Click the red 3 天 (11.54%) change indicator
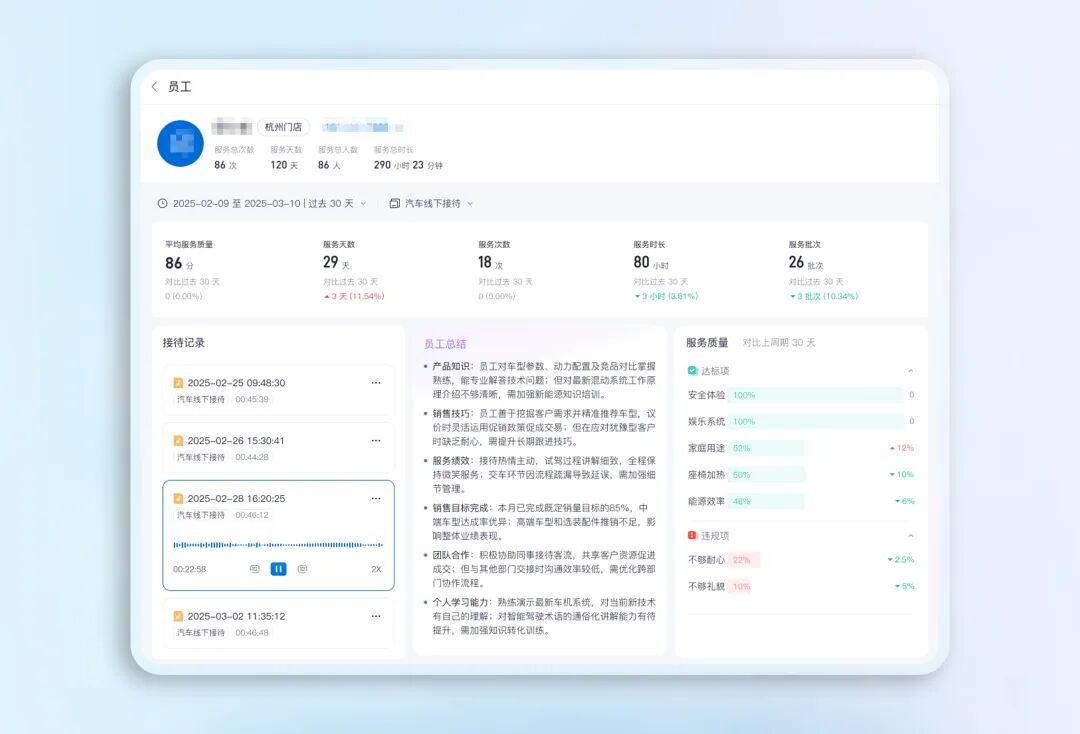The width and height of the screenshot is (1080, 734). tap(354, 297)
